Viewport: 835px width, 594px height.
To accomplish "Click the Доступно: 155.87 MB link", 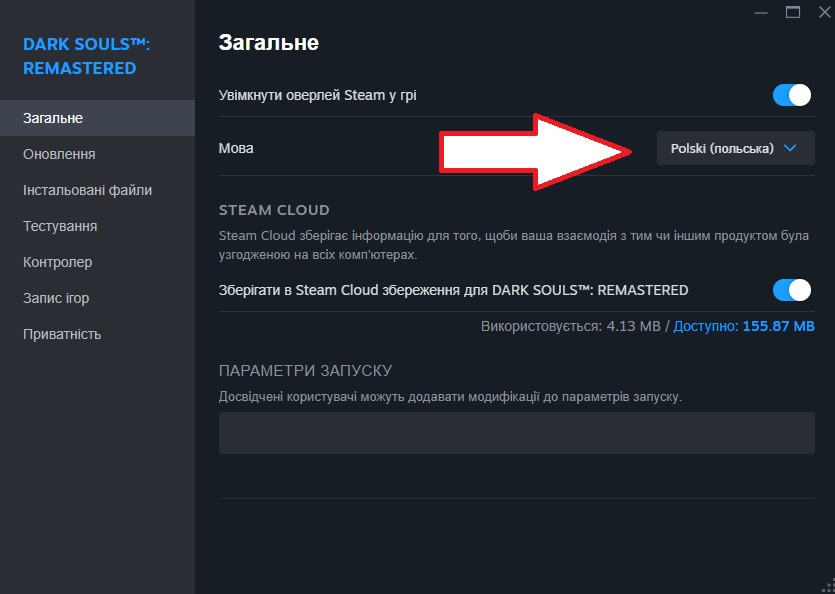I will pos(744,326).
